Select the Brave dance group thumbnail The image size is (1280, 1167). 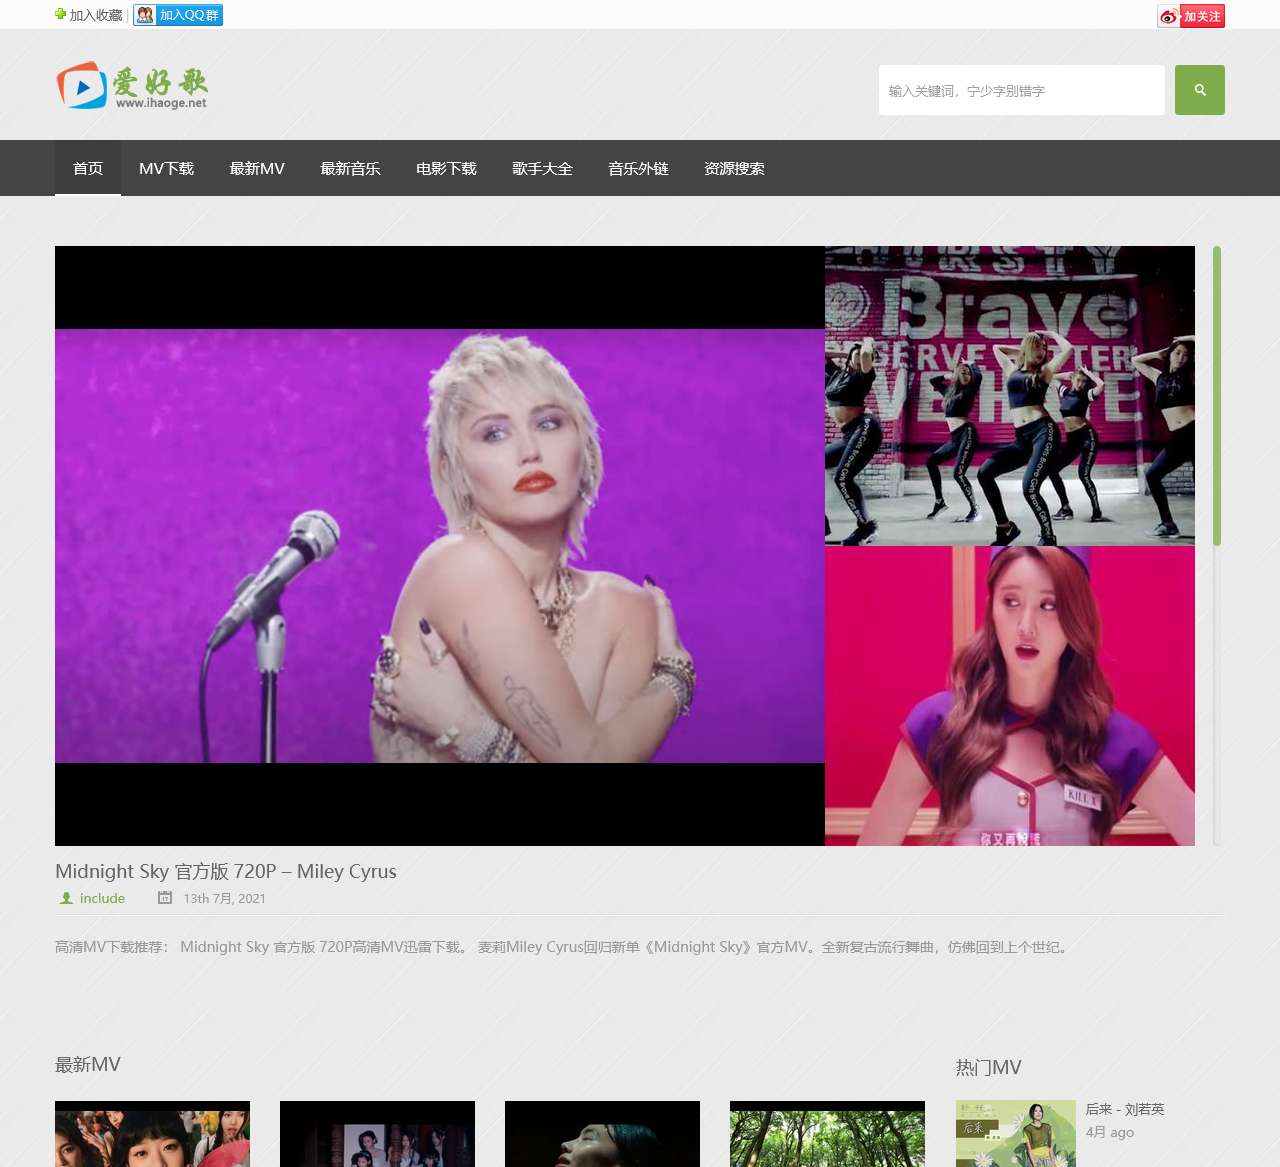[x=1009, y=395]
